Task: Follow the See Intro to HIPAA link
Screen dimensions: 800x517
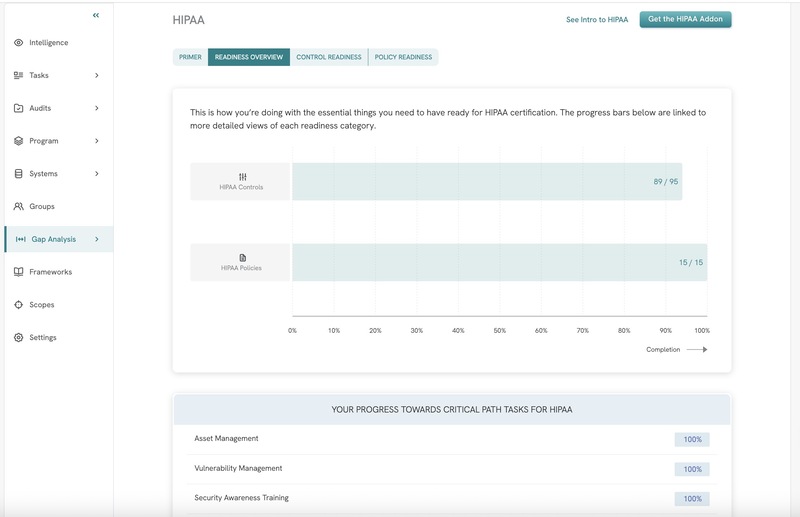Action: 597,19
